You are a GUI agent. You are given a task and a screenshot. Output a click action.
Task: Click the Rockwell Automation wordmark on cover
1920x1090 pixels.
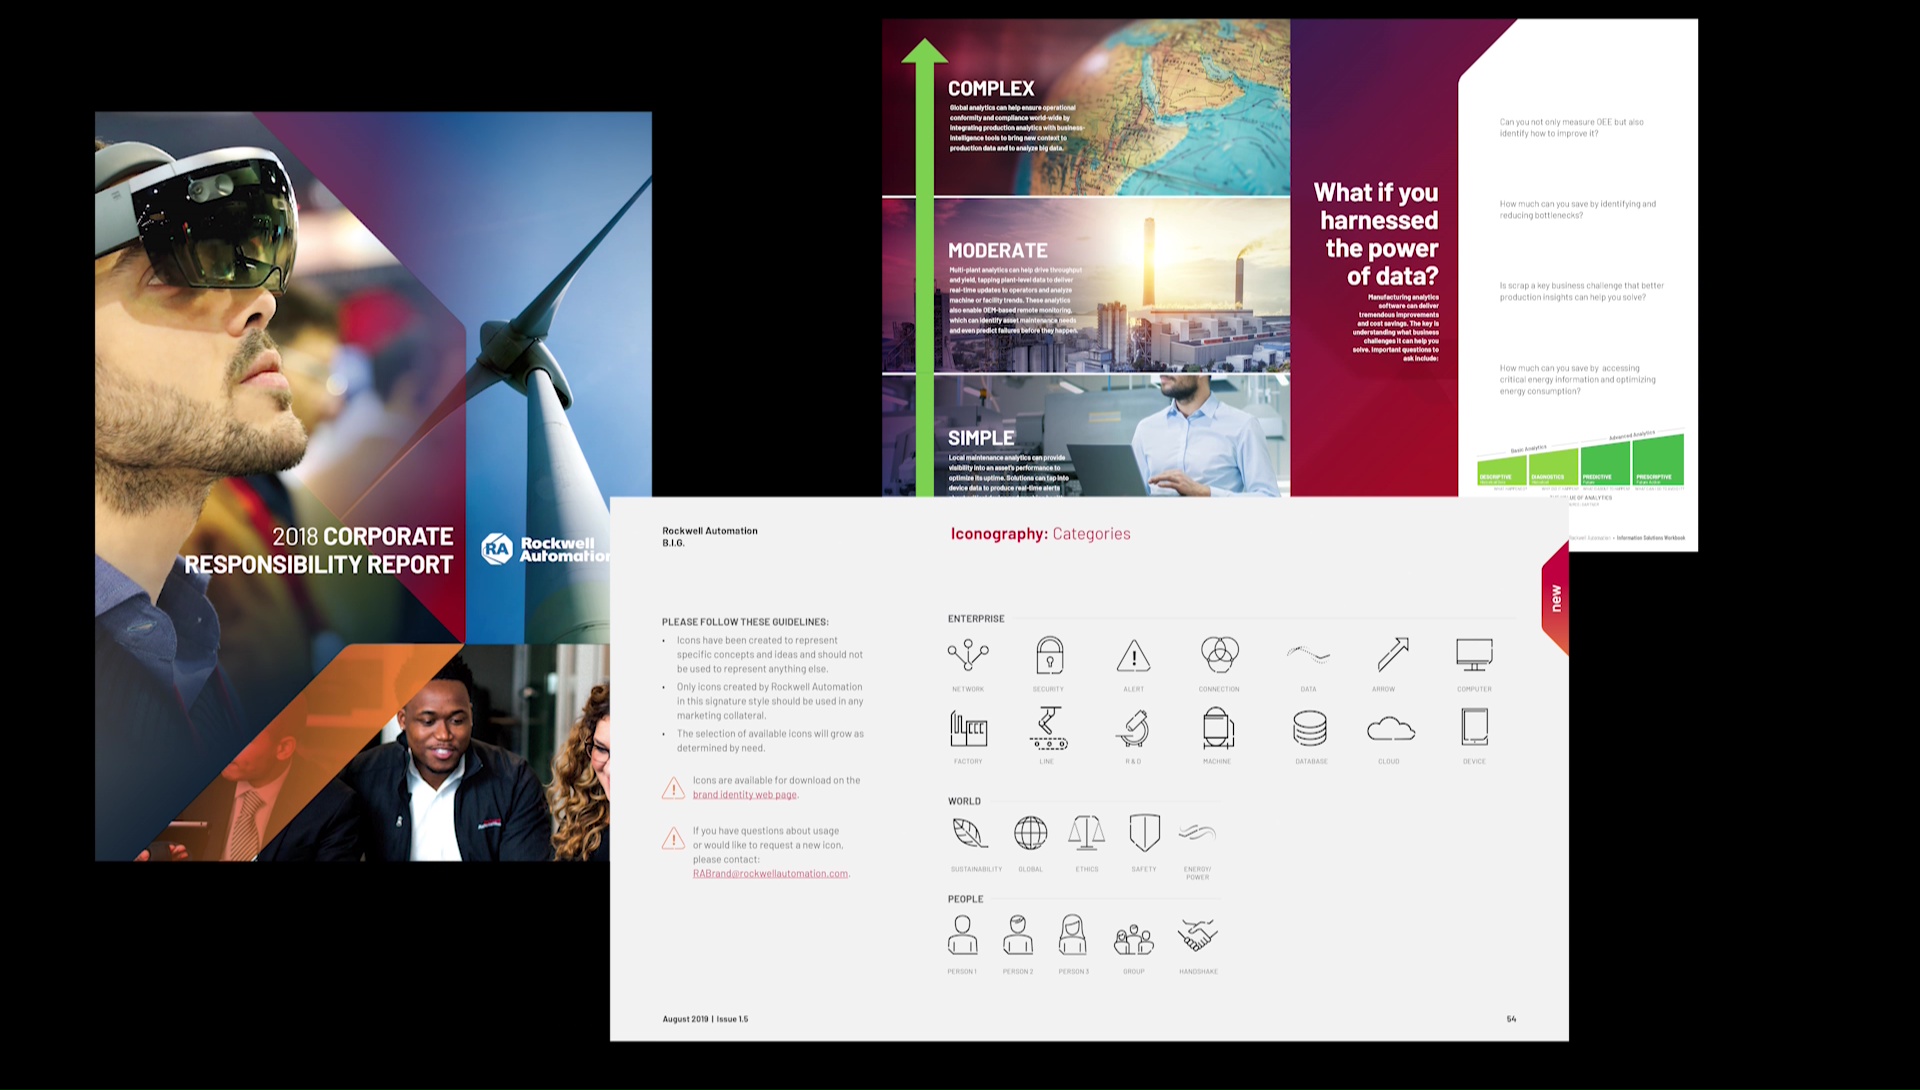(564, 549)
